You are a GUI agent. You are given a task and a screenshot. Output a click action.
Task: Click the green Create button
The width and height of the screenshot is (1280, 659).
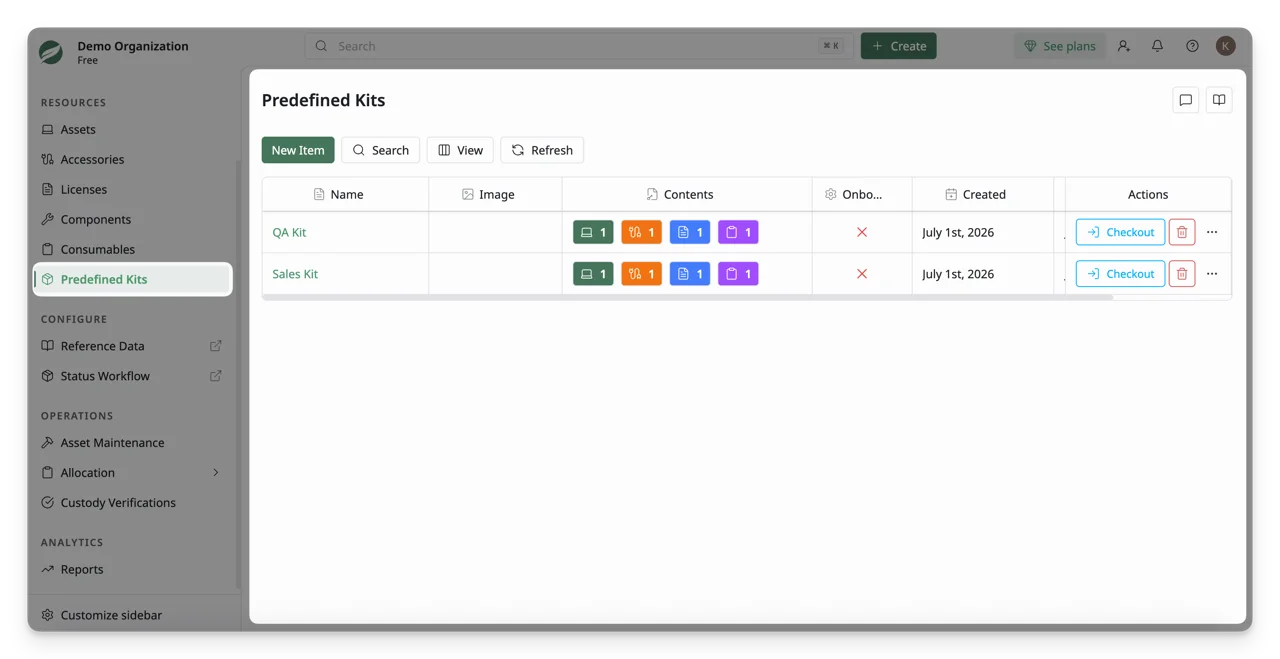(x=899, y=46)
